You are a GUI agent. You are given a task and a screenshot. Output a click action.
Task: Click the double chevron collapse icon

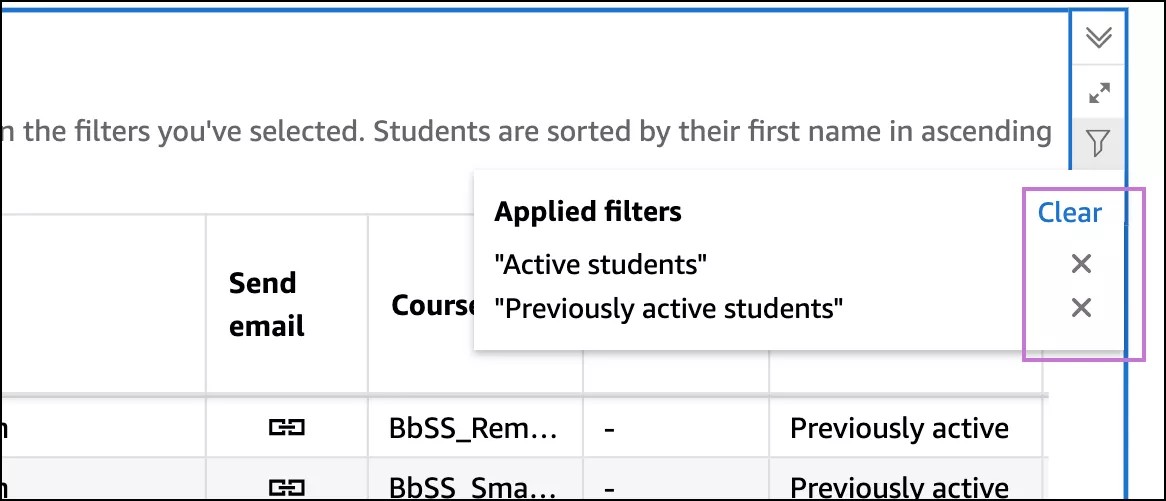[1098, 38]
